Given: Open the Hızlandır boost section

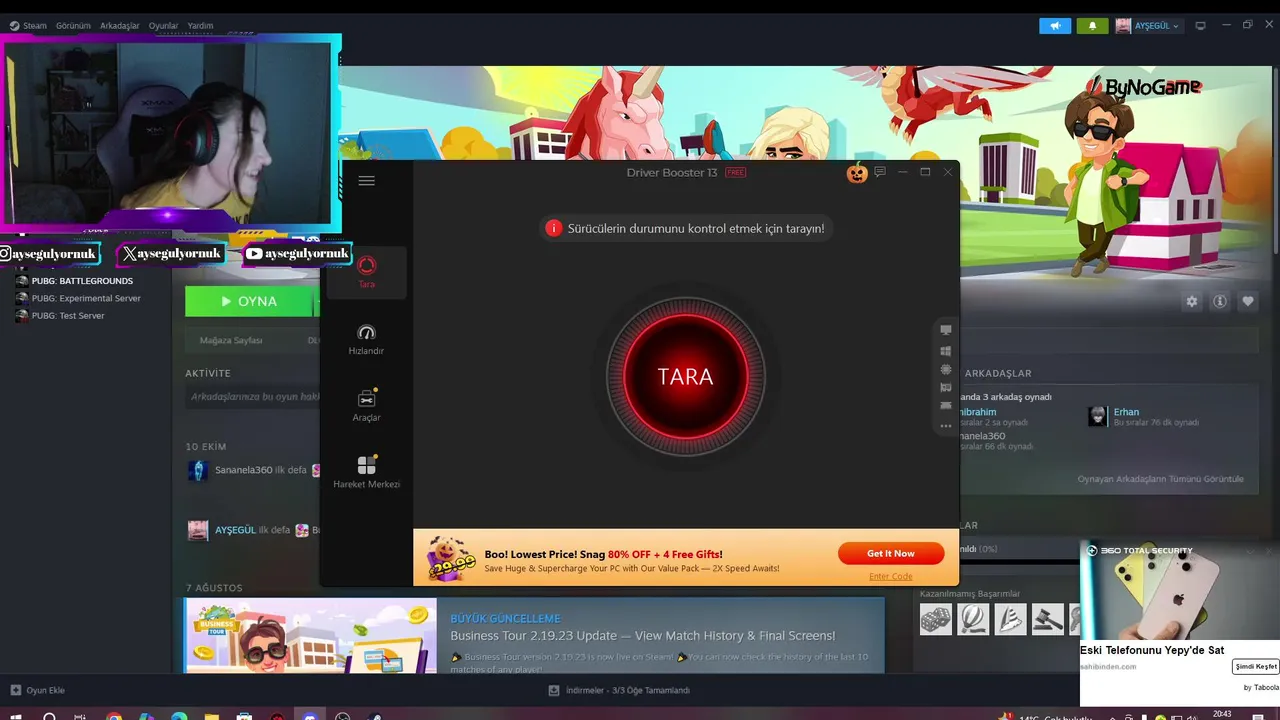Looking at the screenshot, I should click(366, 340).
